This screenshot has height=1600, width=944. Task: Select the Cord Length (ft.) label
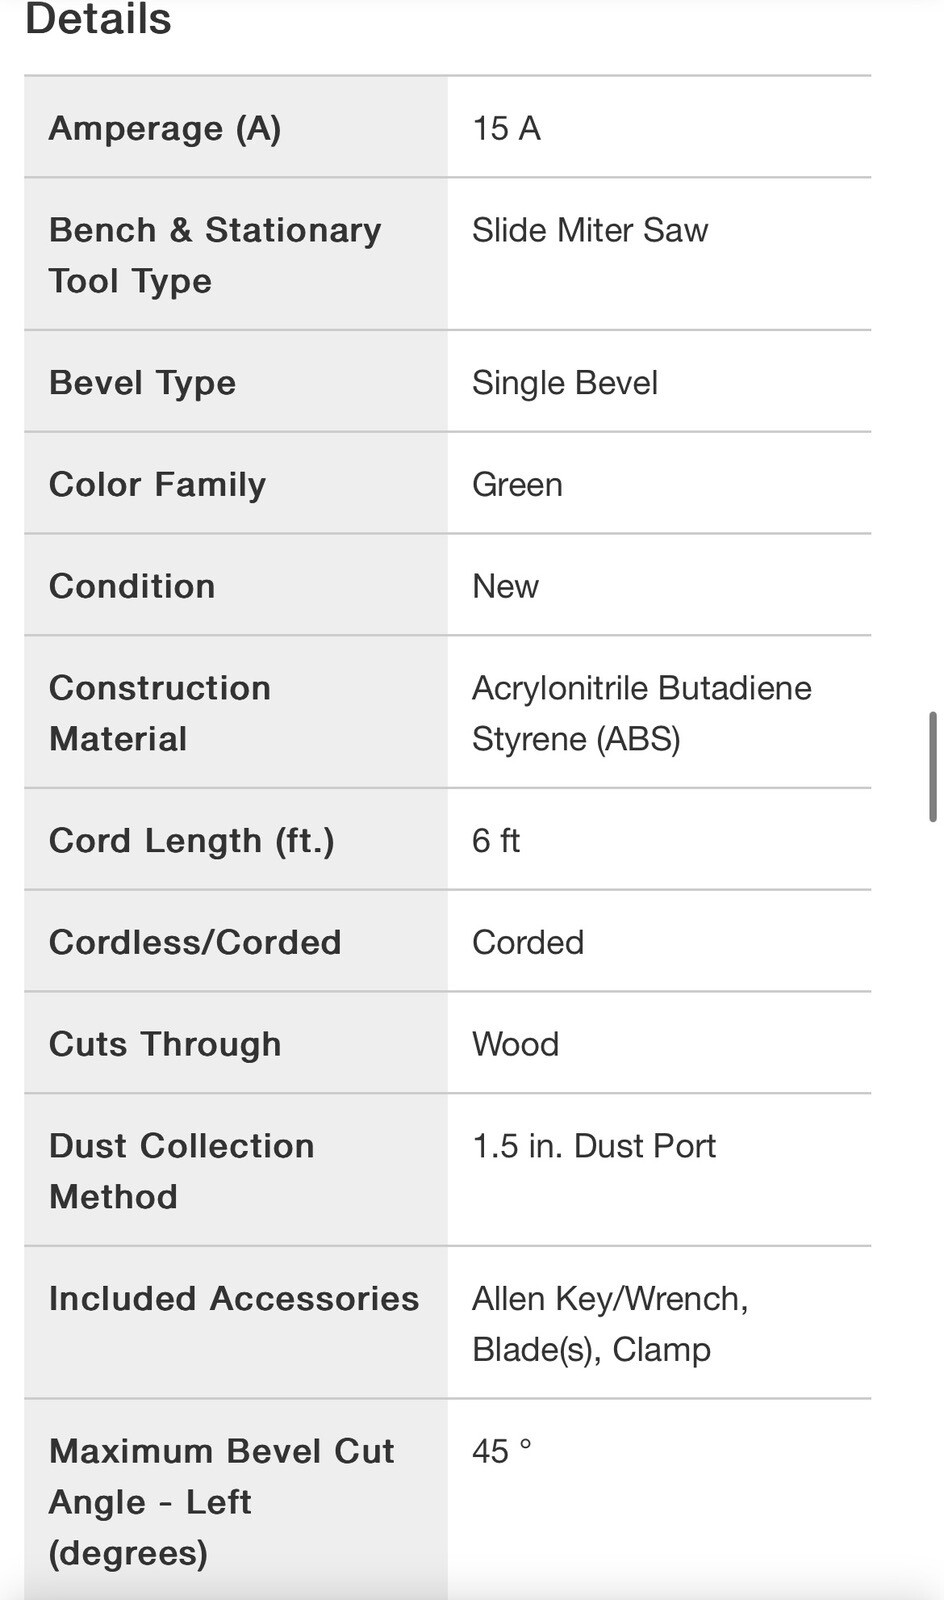191,840
